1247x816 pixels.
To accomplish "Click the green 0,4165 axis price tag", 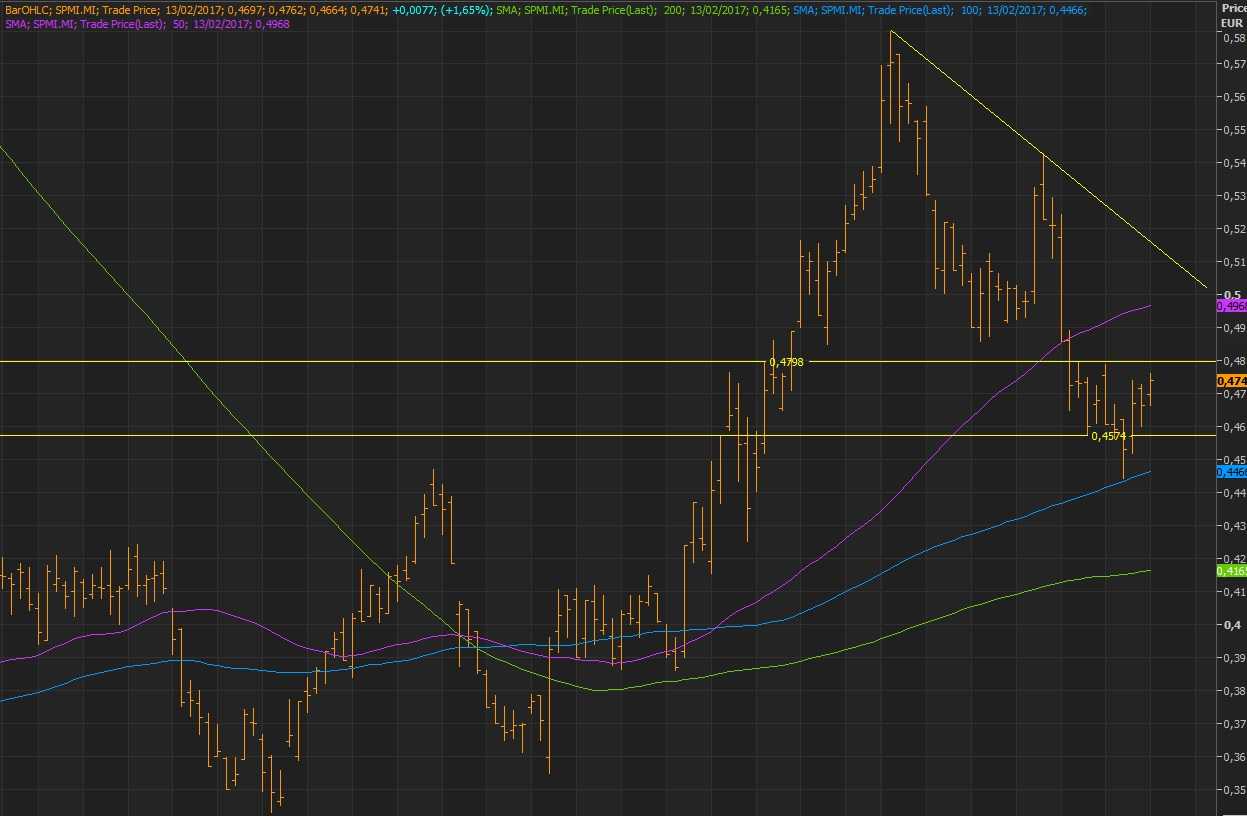I will pyautogui.click(x=1231, y=570).
